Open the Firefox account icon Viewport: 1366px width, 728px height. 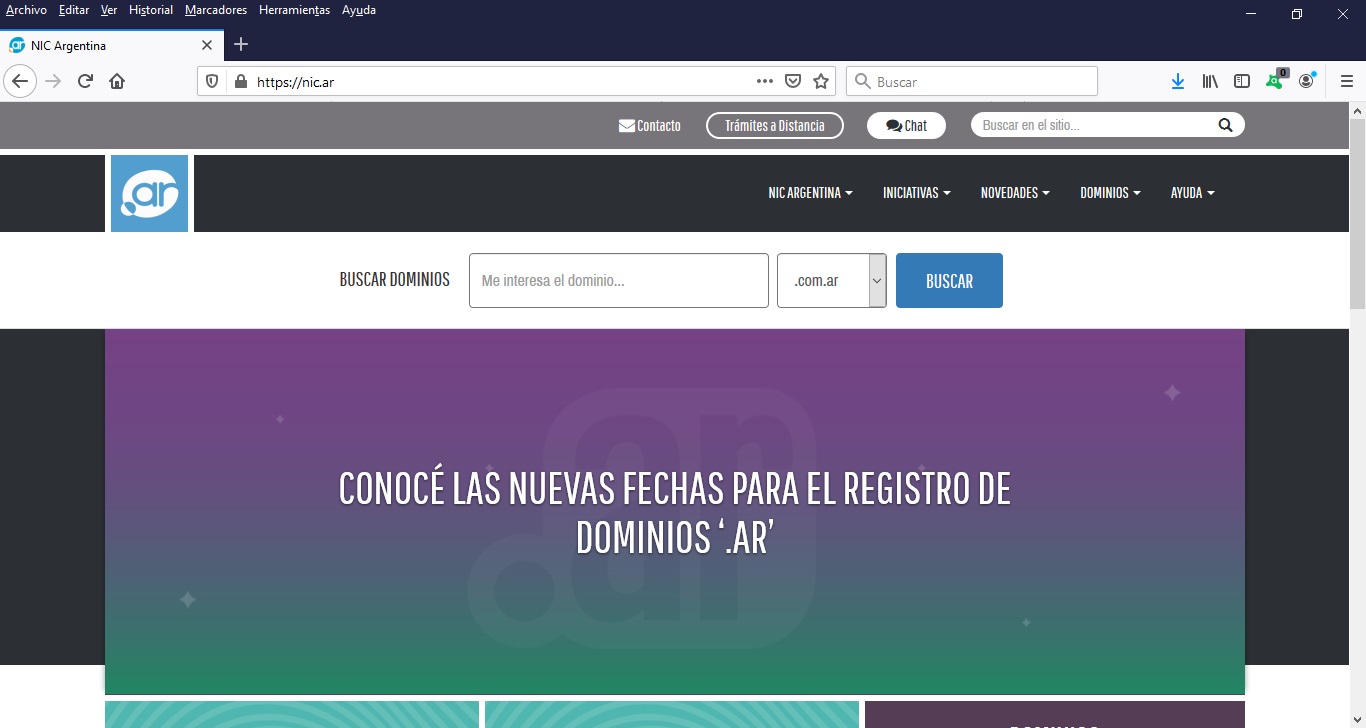pyautogui.click(x=1307, y=81)
